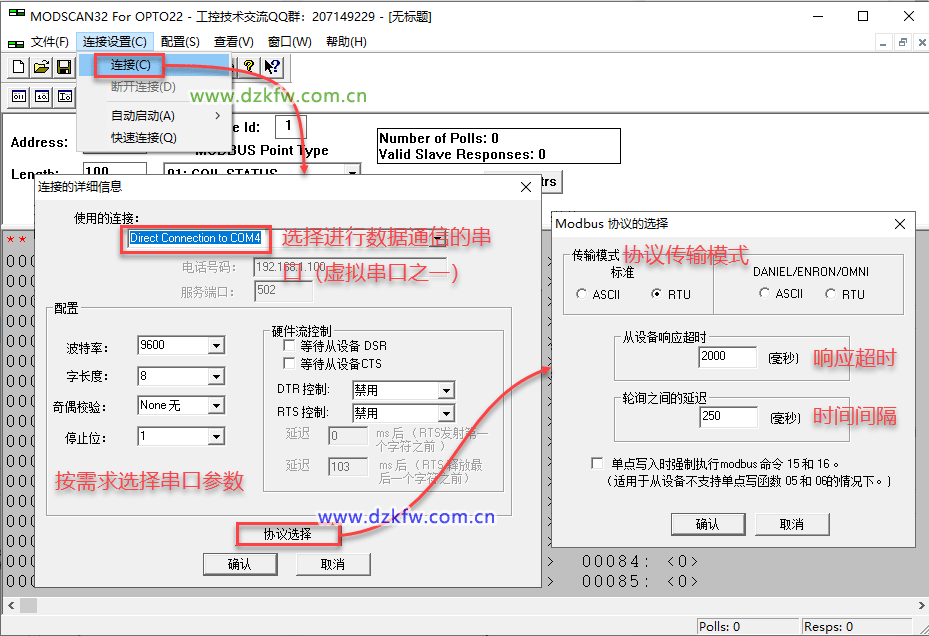Click the Open file folder icon
Screen dimensions: 929x636
pos(41,67)
